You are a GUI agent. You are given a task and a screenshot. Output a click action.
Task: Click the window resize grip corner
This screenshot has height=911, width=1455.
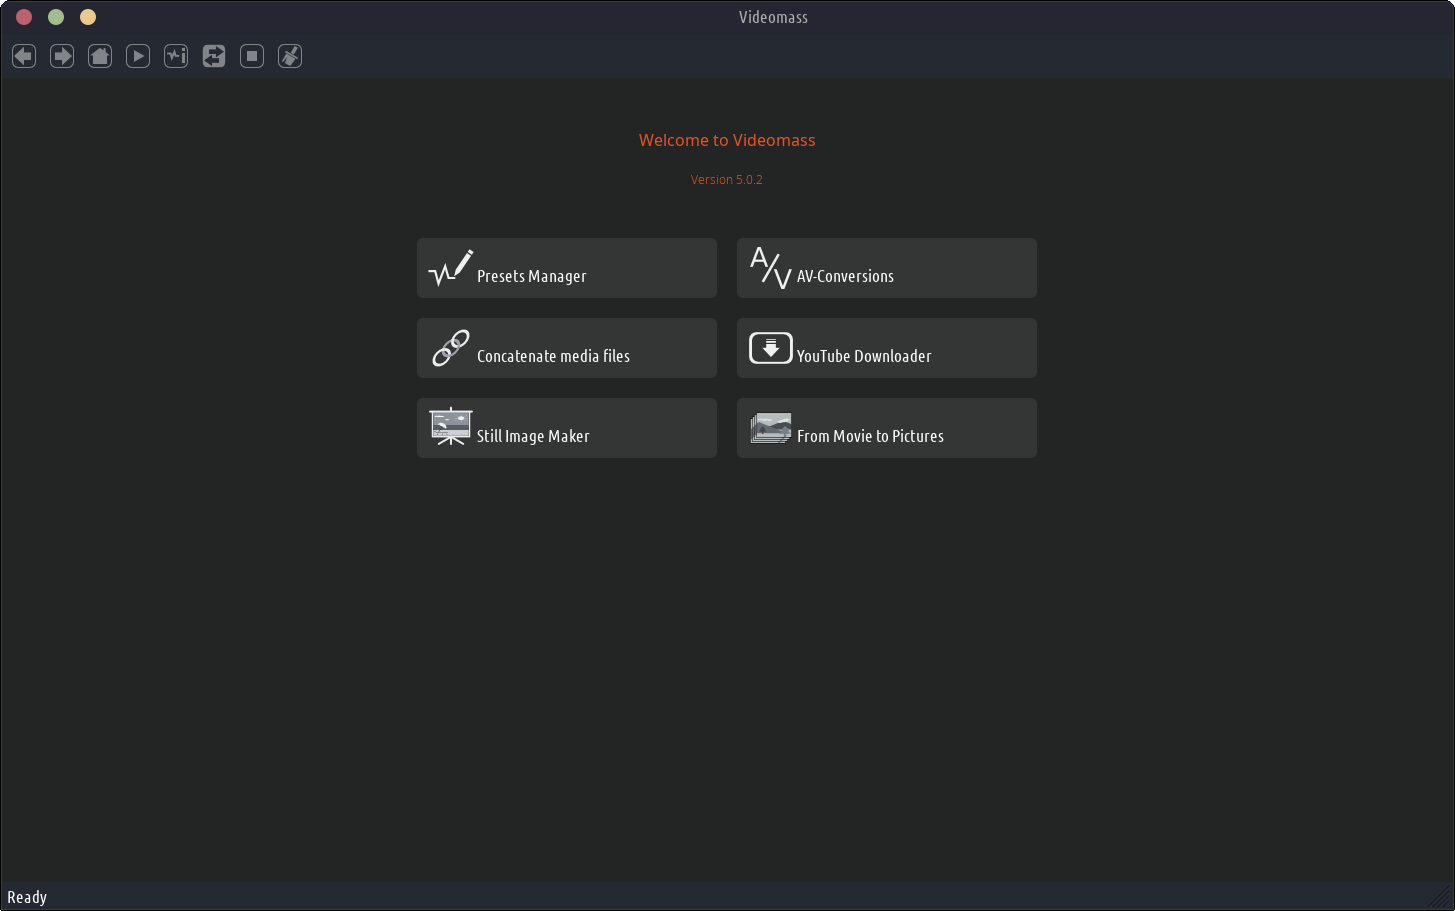click(1441, 897)
